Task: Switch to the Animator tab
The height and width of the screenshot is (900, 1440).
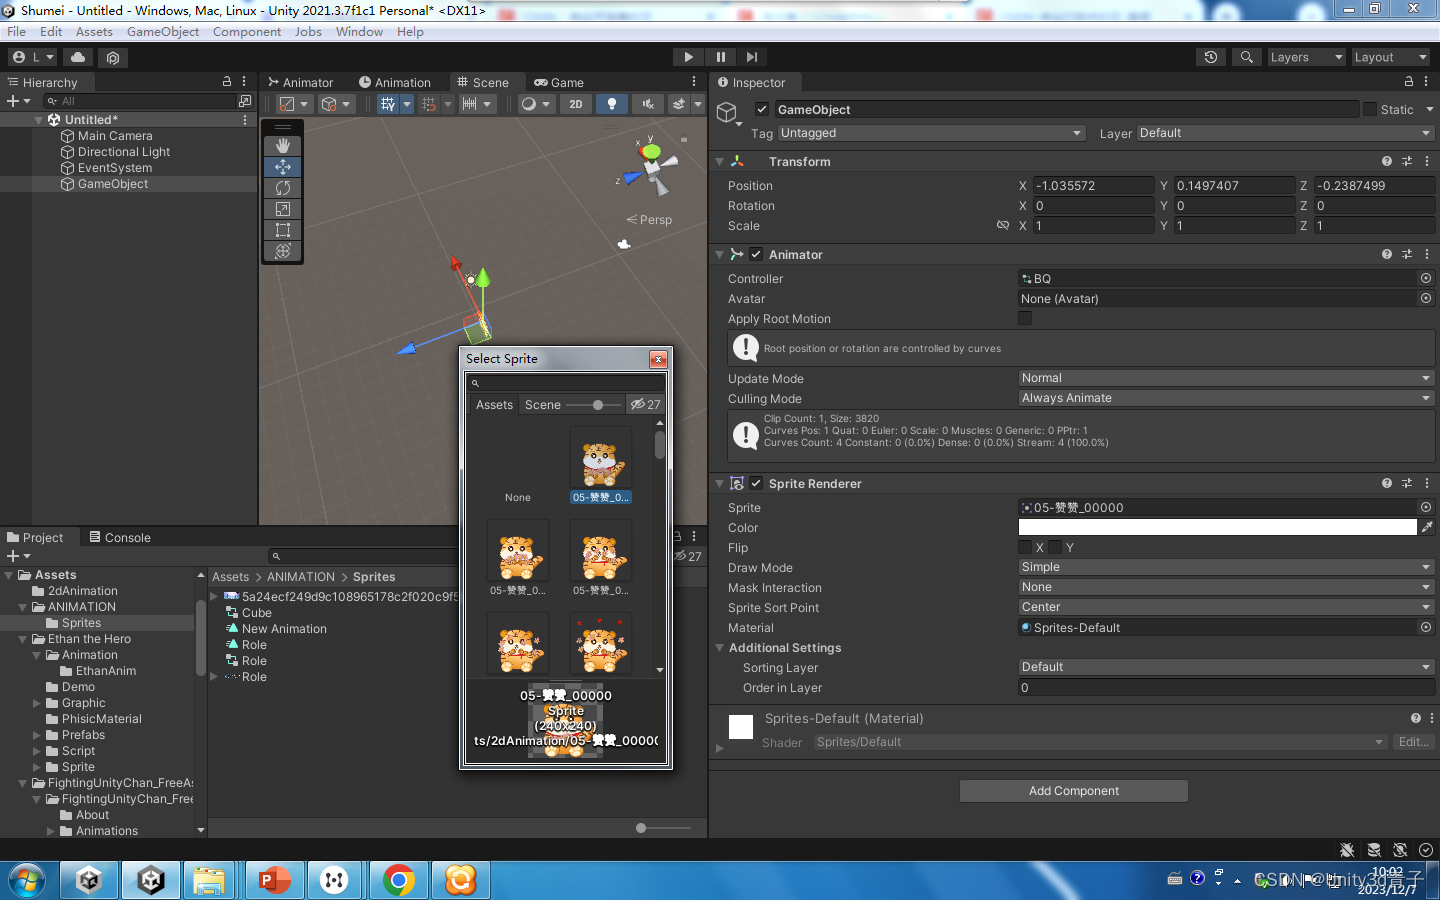Action: pos(300,82)
